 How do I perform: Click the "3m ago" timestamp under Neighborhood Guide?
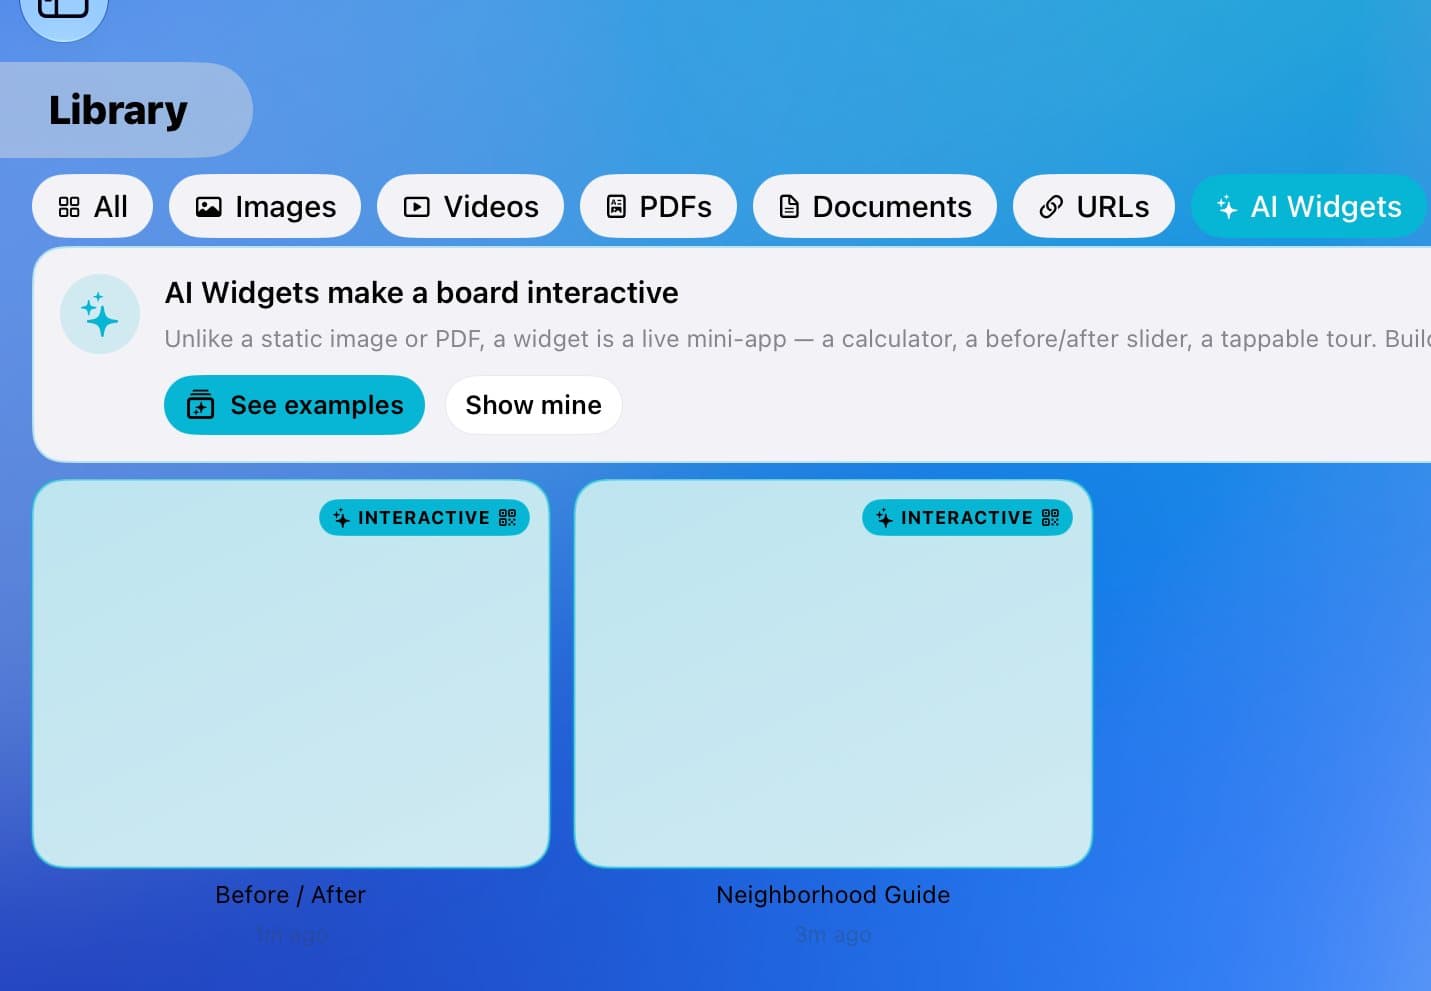pyautogui.click(x=833, y=935)
